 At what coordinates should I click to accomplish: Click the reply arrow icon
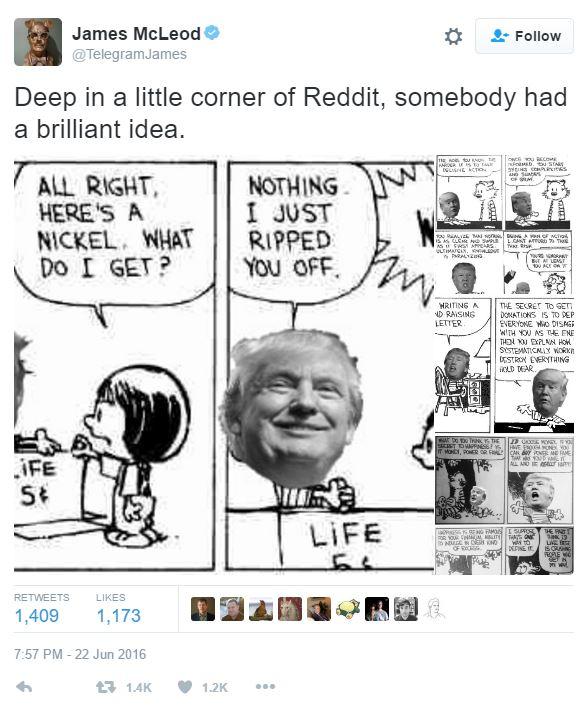pos(24,687)
